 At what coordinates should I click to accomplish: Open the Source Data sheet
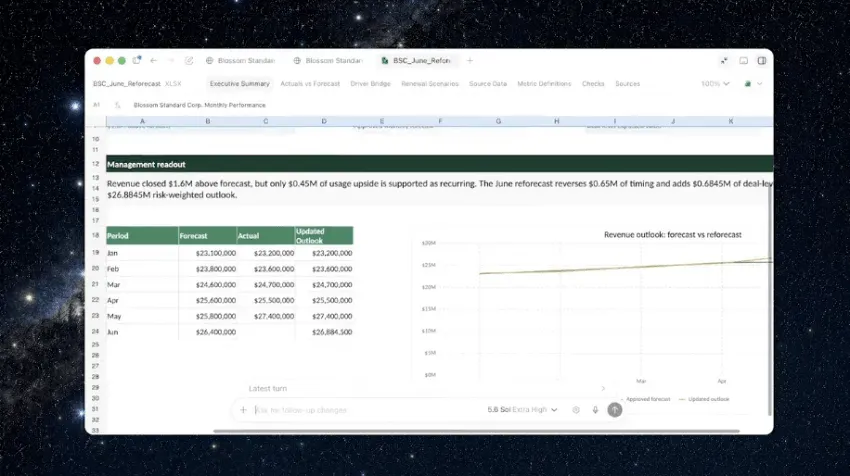tap(488, 84)
